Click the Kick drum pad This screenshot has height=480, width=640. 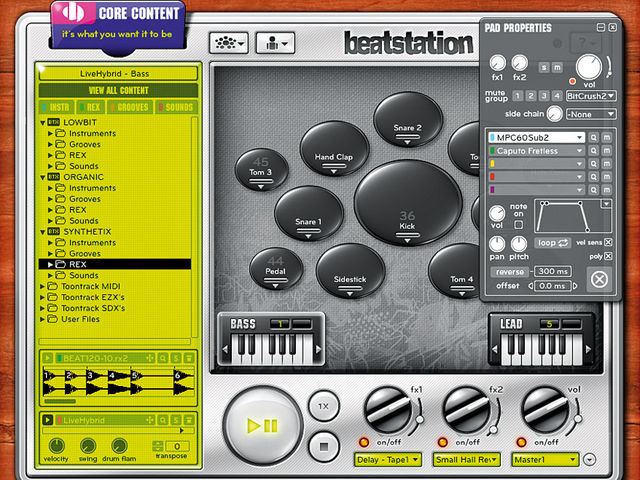(x=408, y=202)
